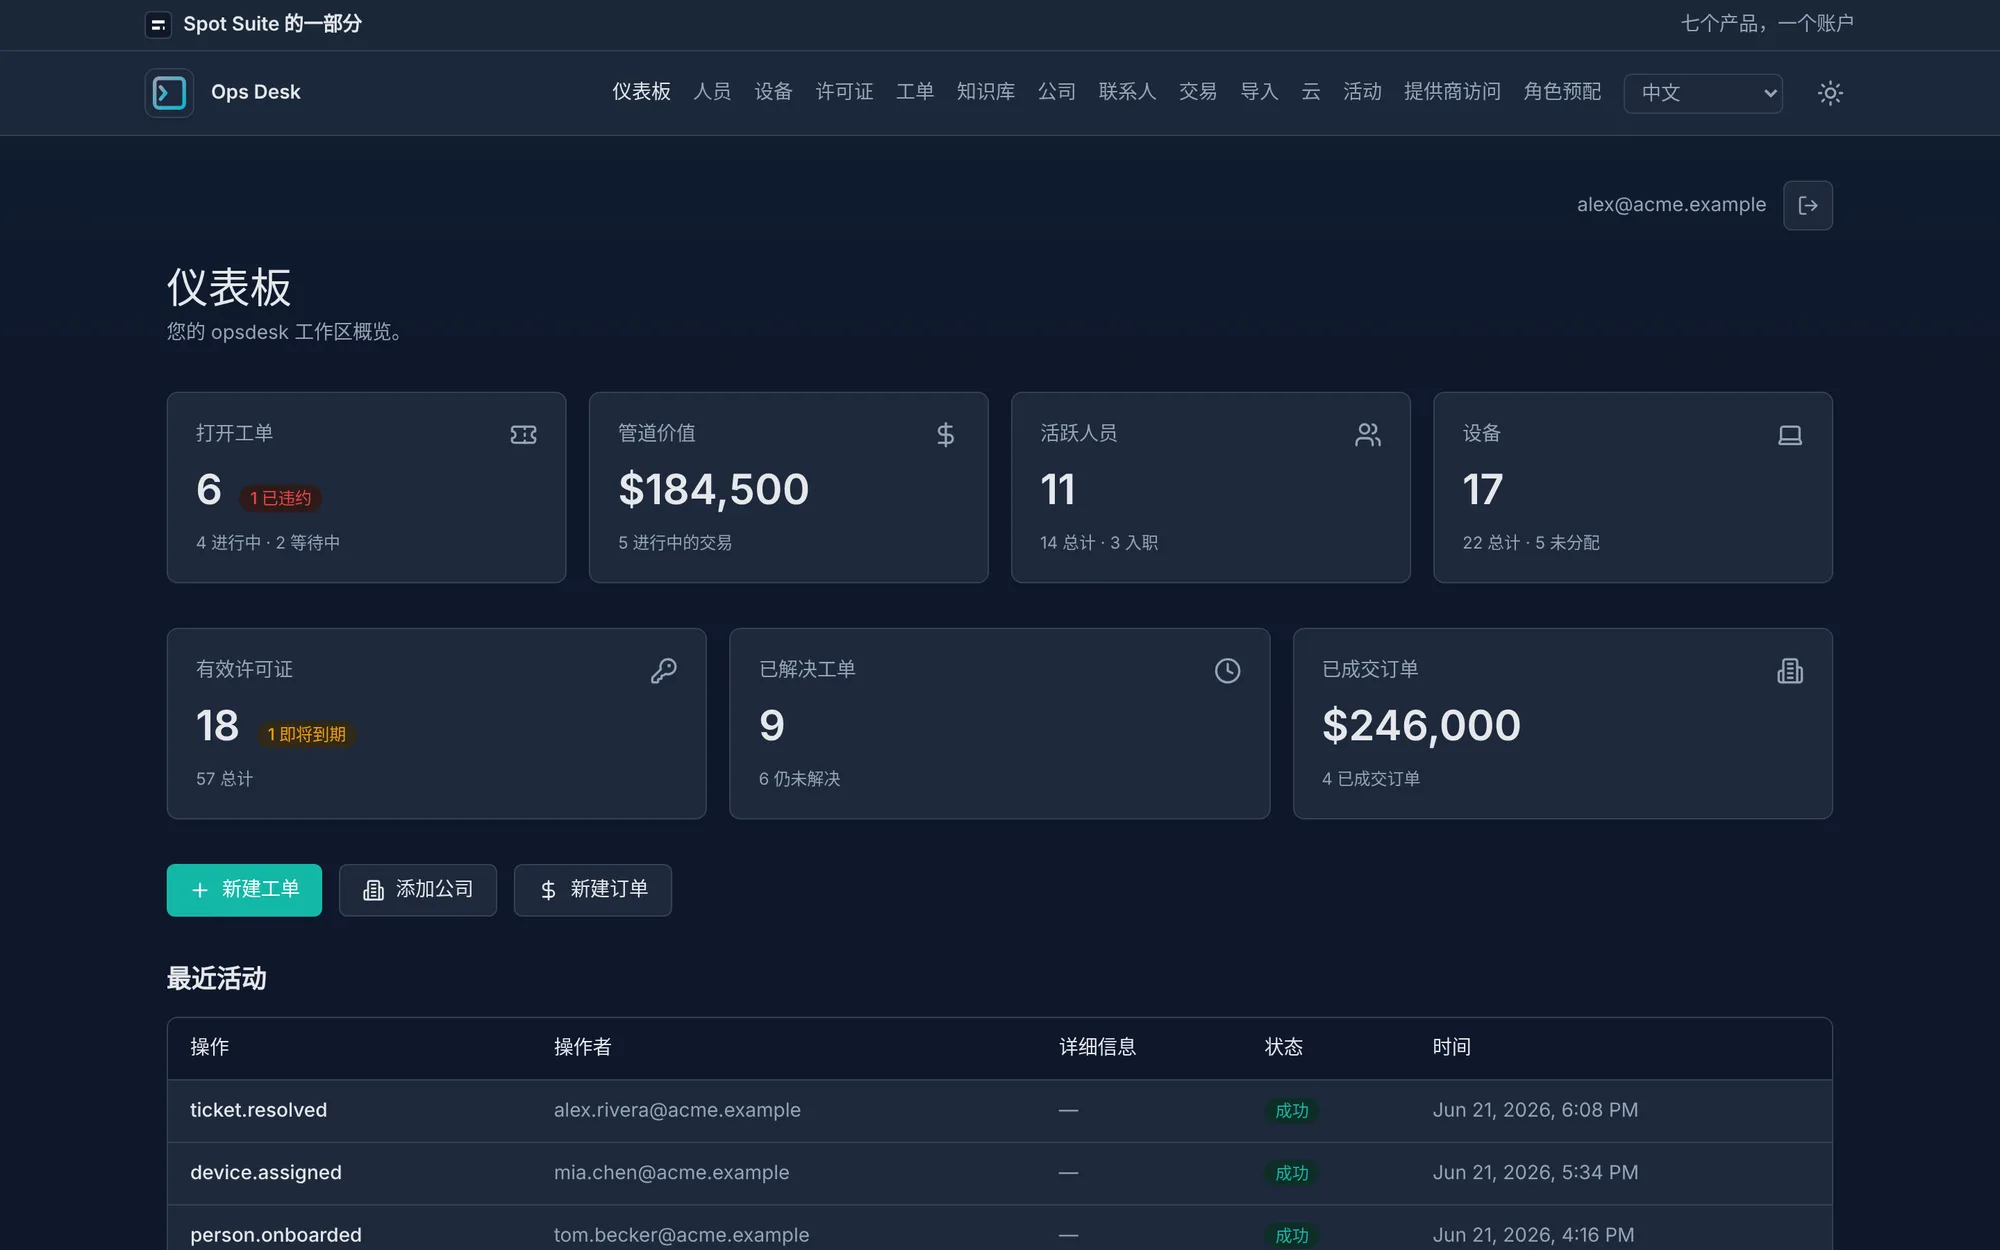The height and width of the screenshot is (1250, 2000).
Task: Click mia.chen@acme.example operator cell
Action: pos(671,1172)
